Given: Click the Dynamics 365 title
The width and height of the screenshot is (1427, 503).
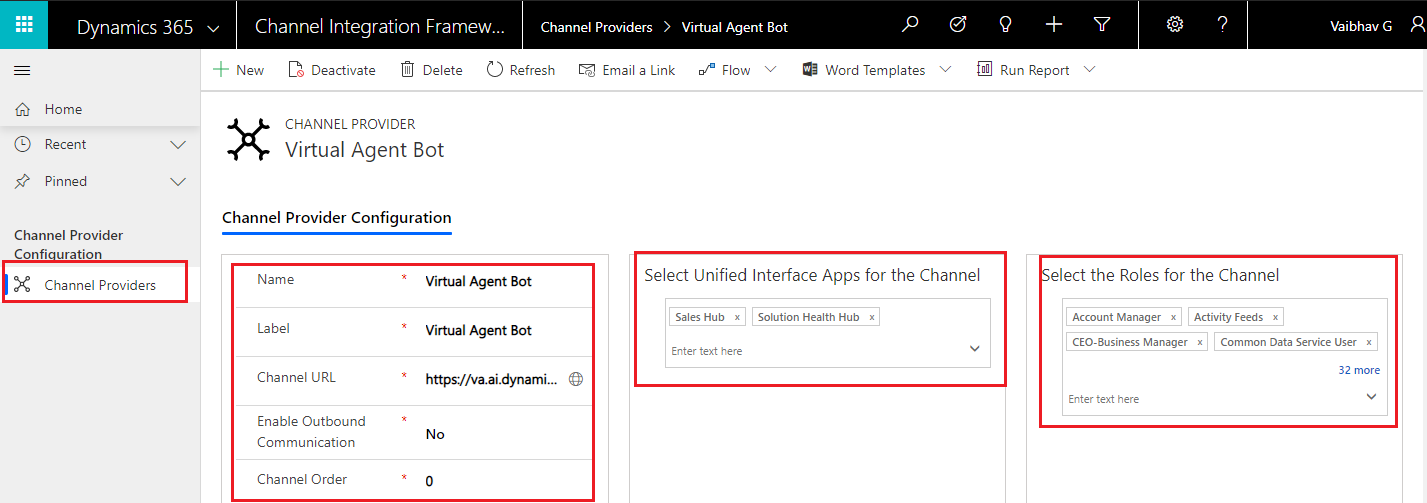Looking at the screenshot, I should 135,27.
